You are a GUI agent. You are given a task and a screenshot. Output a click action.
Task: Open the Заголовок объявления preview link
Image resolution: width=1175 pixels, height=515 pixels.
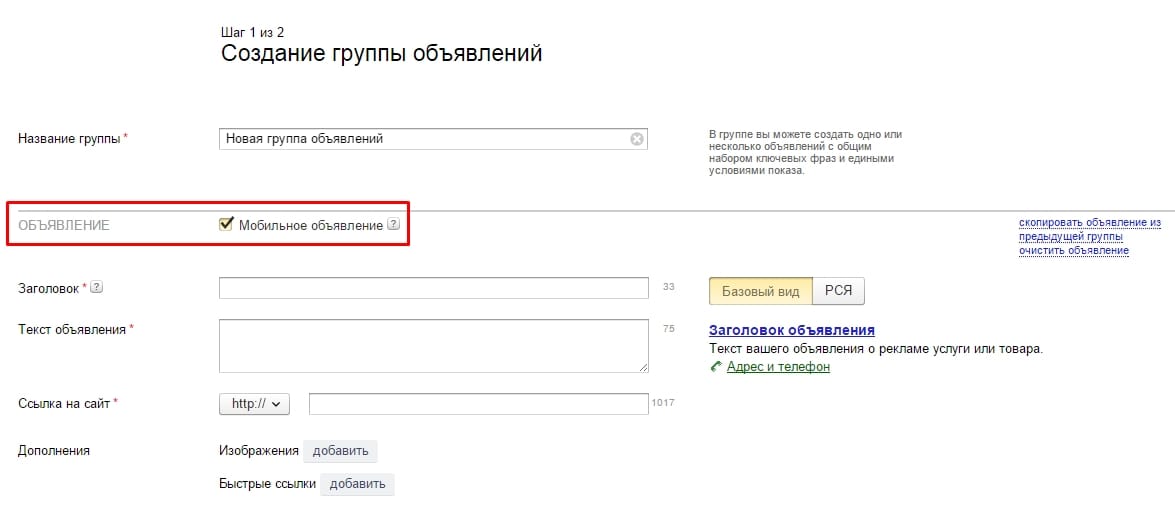point(792,330)
